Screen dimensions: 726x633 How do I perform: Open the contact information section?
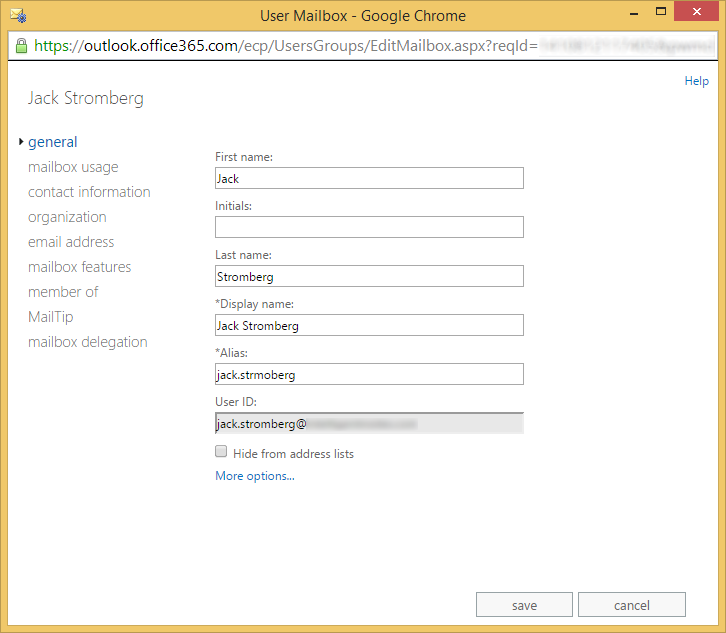(89, 192)
